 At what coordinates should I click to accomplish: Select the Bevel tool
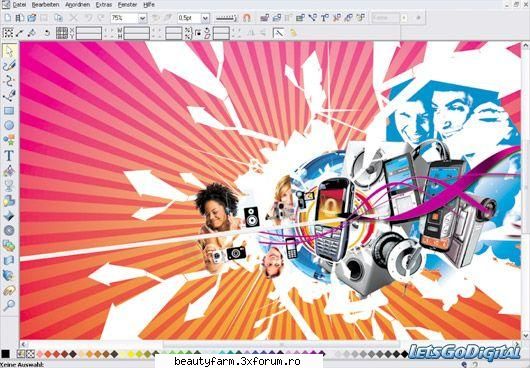point(9,216)
